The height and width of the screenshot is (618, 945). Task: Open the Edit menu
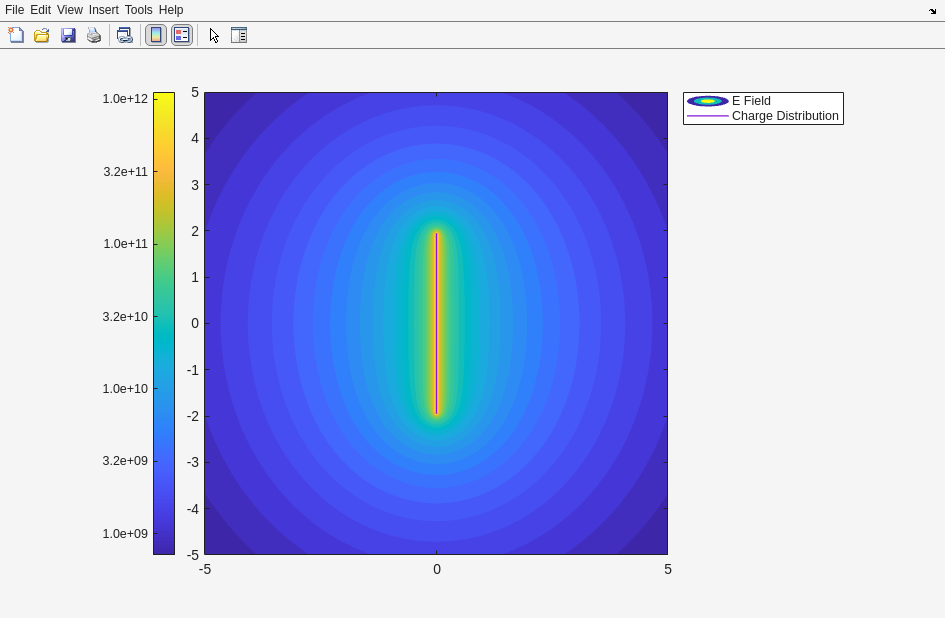[x=40, y=10]
